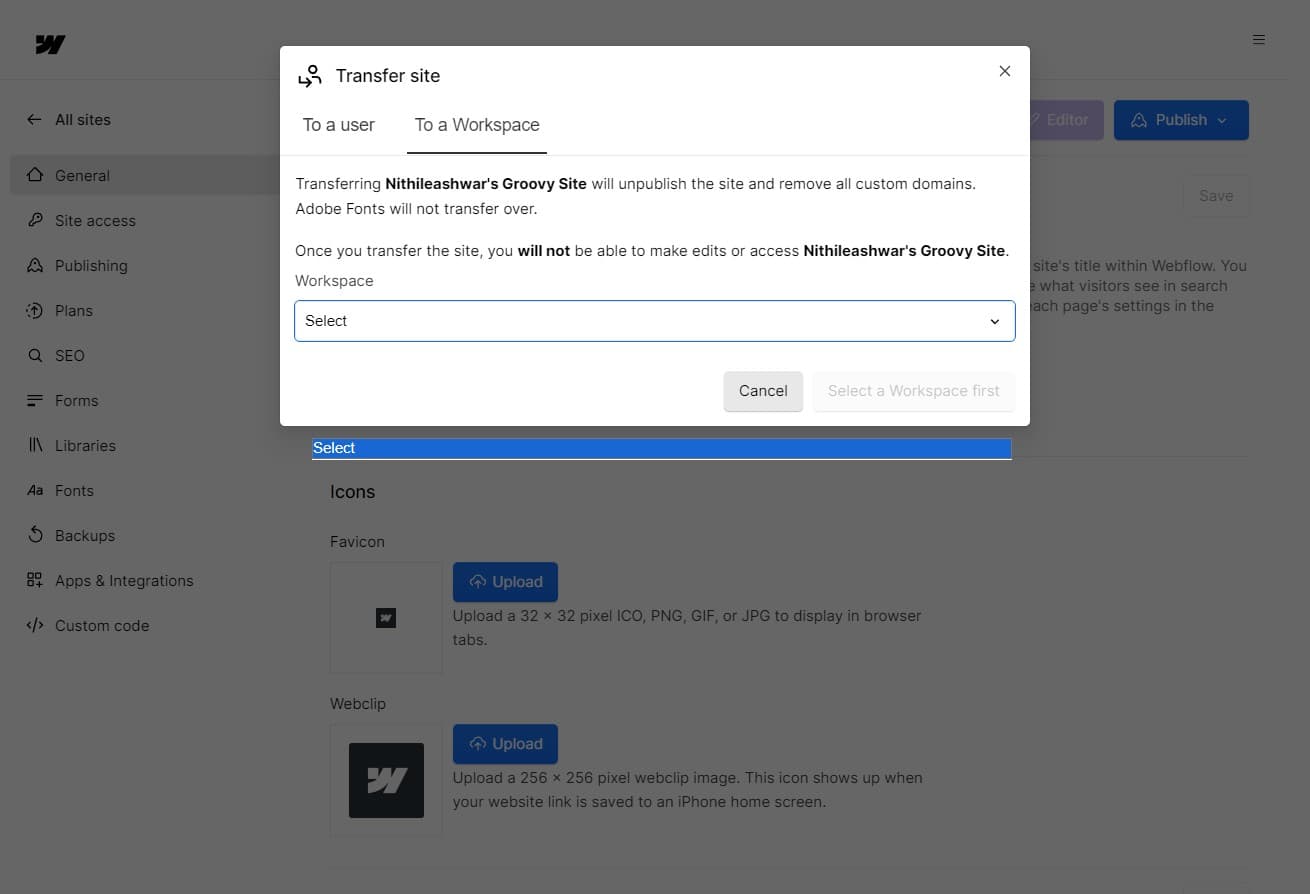Click the Custom code brackets icon

(x=35, y=625)
